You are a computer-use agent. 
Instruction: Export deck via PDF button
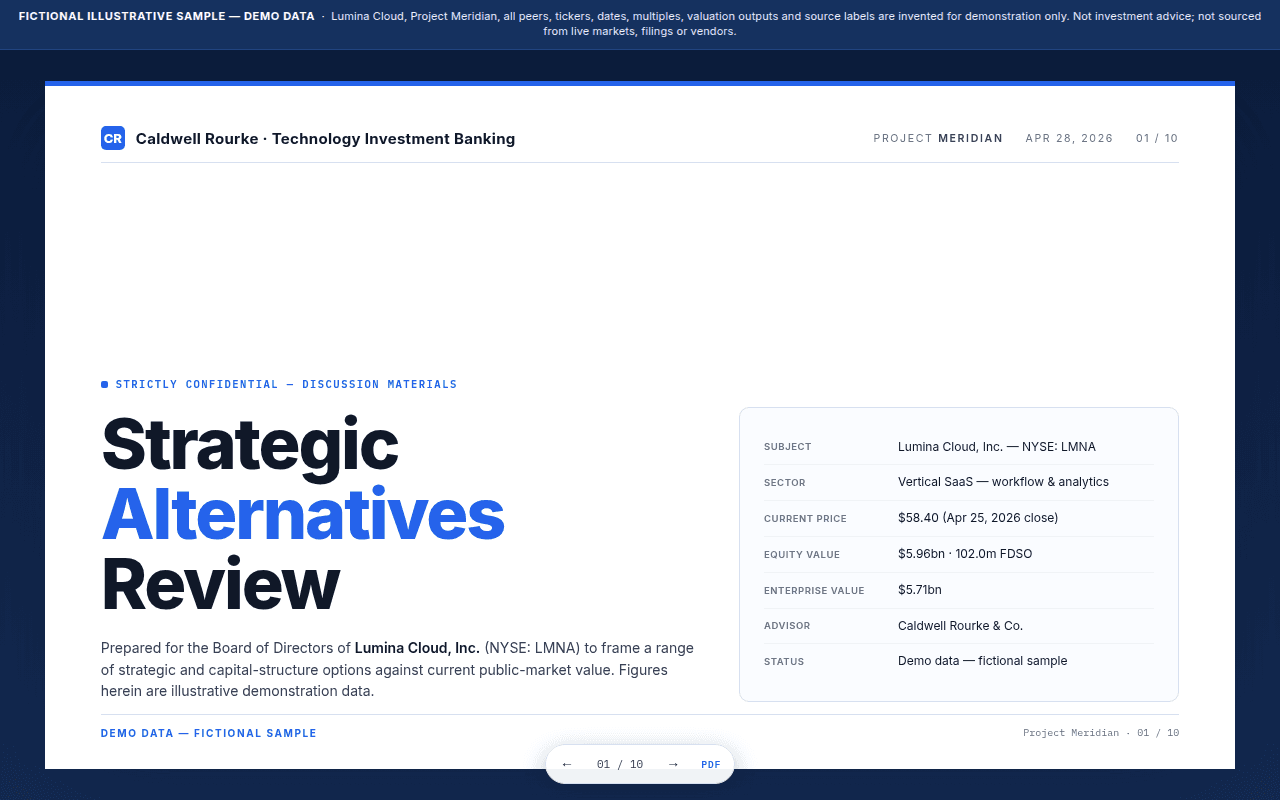pyautogui.click(x=711, y=764)
